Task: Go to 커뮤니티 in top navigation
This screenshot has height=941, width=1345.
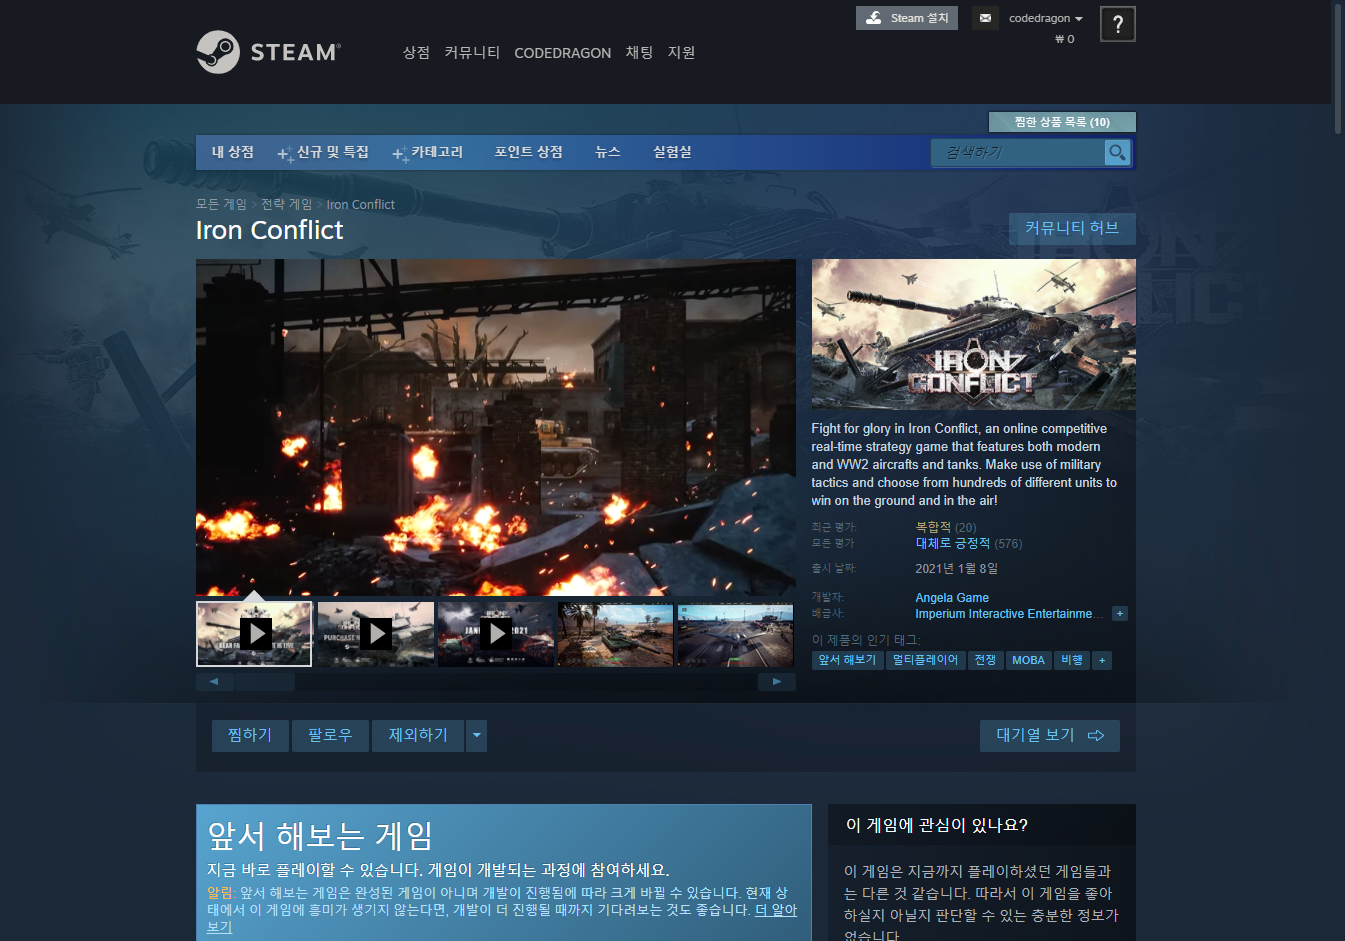Action: pyautogui.click(x=472, y=53)
